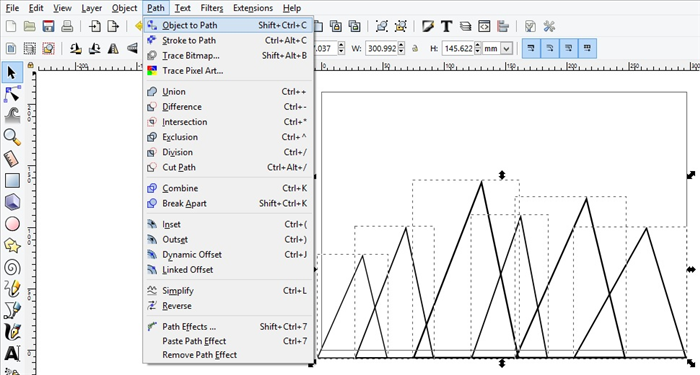This screenshot has width=700, height=375.
Task: Click the Export icon
Action: [x=113, y=26]
